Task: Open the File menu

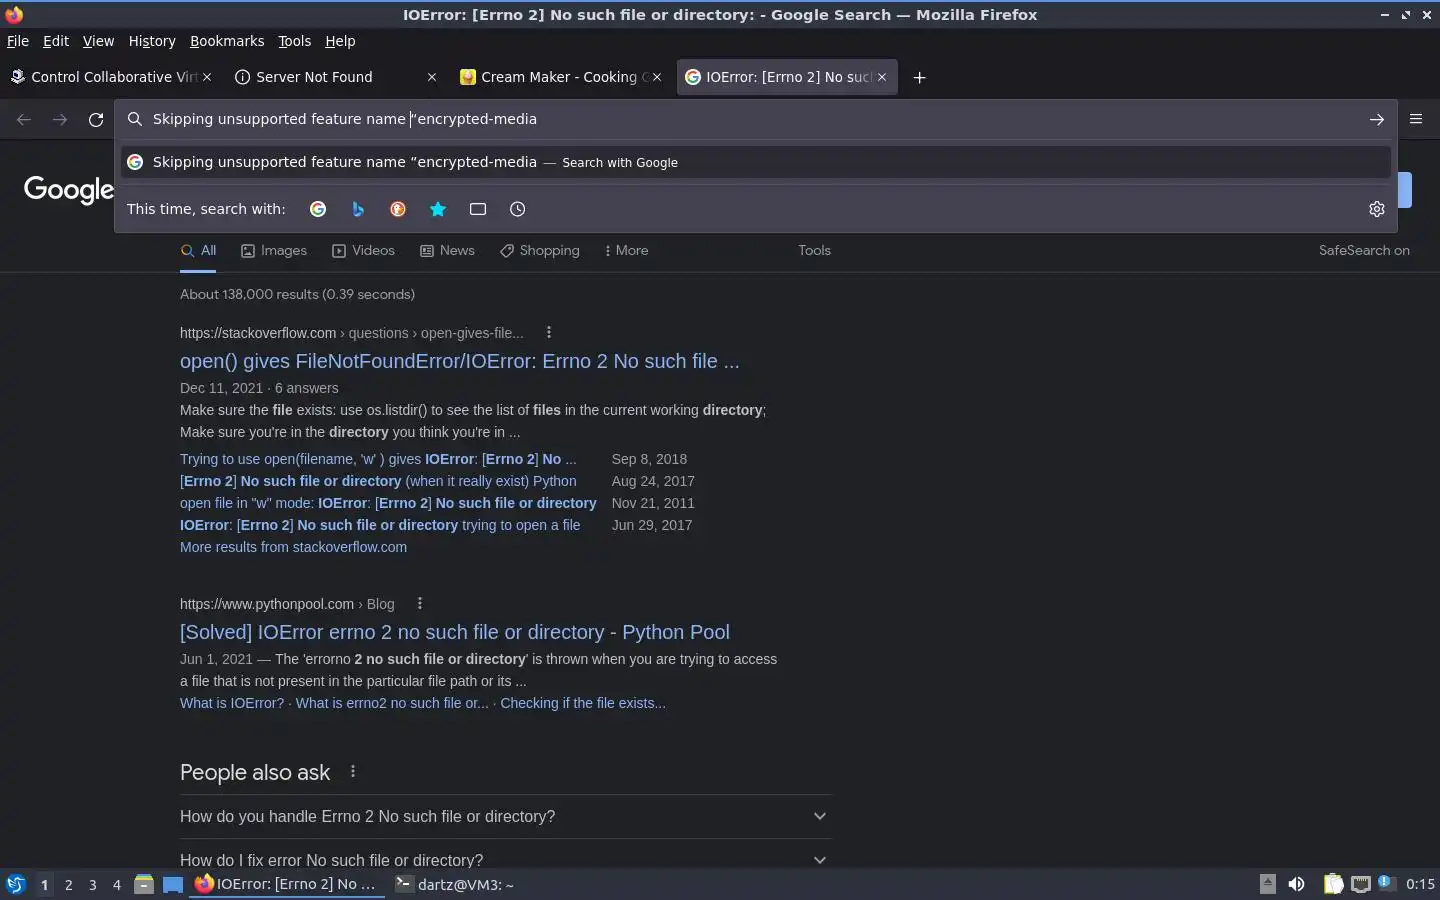Action: [18, 41]
